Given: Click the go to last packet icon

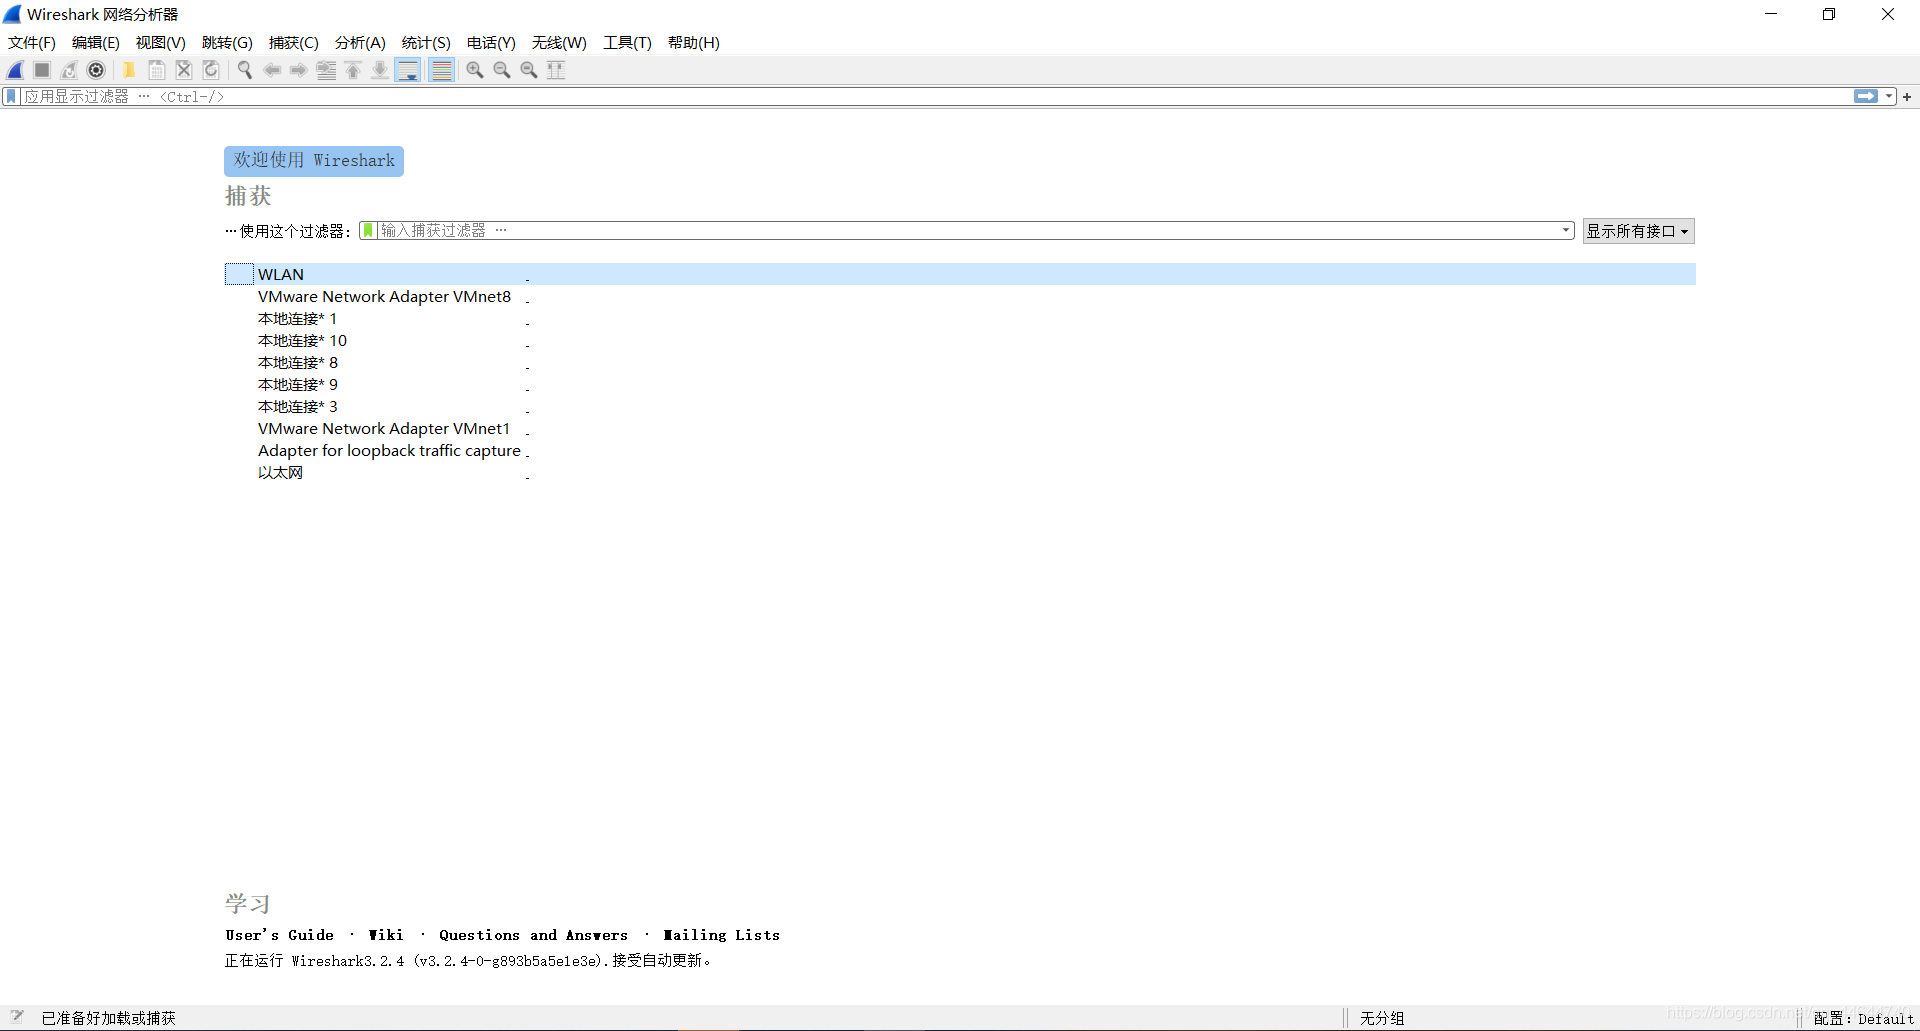Looking at the screenshot, I should [380, 70].
